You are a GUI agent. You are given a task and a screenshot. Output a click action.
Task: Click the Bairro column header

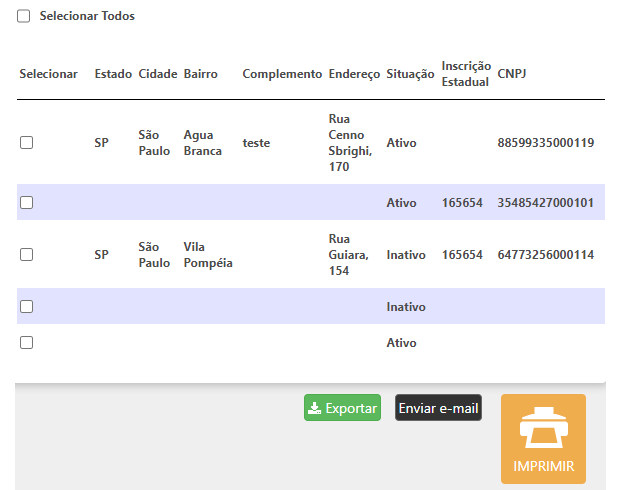200,74
